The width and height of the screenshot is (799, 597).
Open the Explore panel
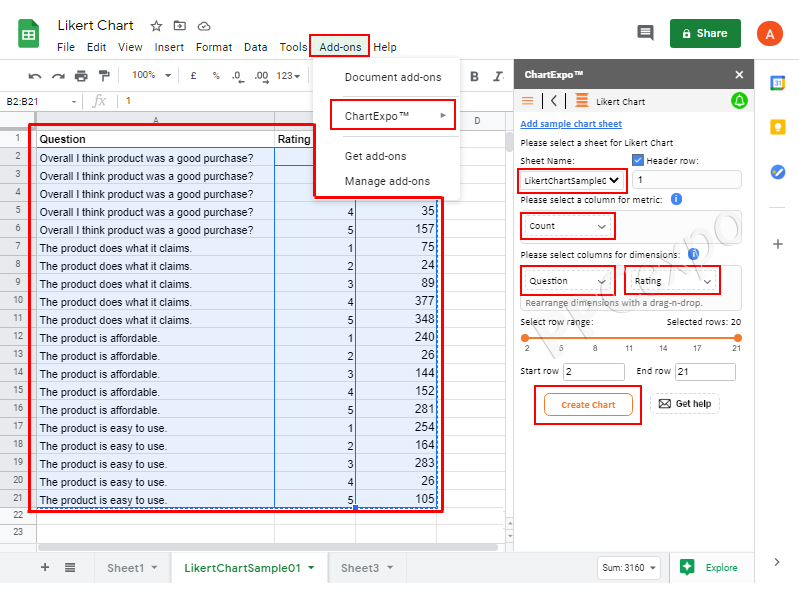pos(709,567)
